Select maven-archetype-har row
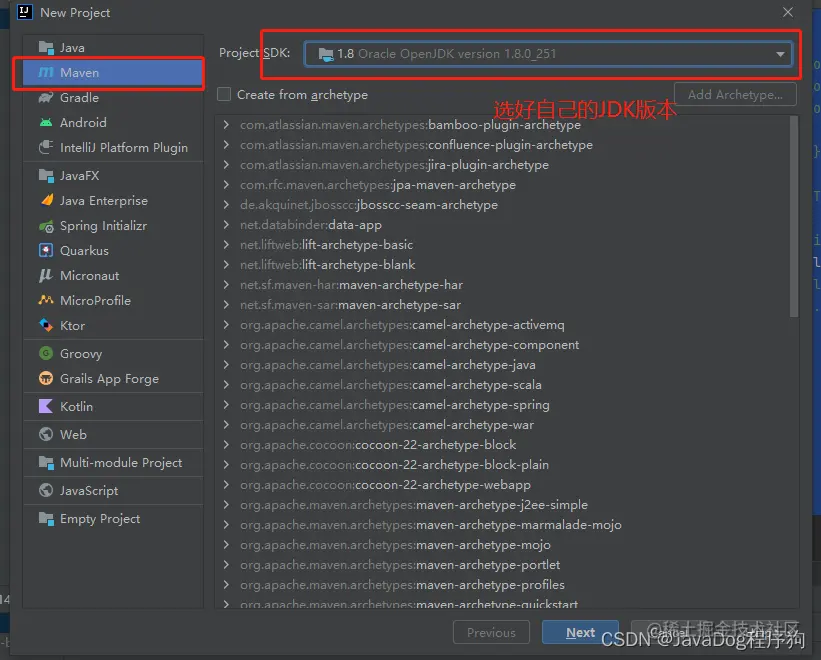Viewport: 821px width, 660px height. click(503, 285)
